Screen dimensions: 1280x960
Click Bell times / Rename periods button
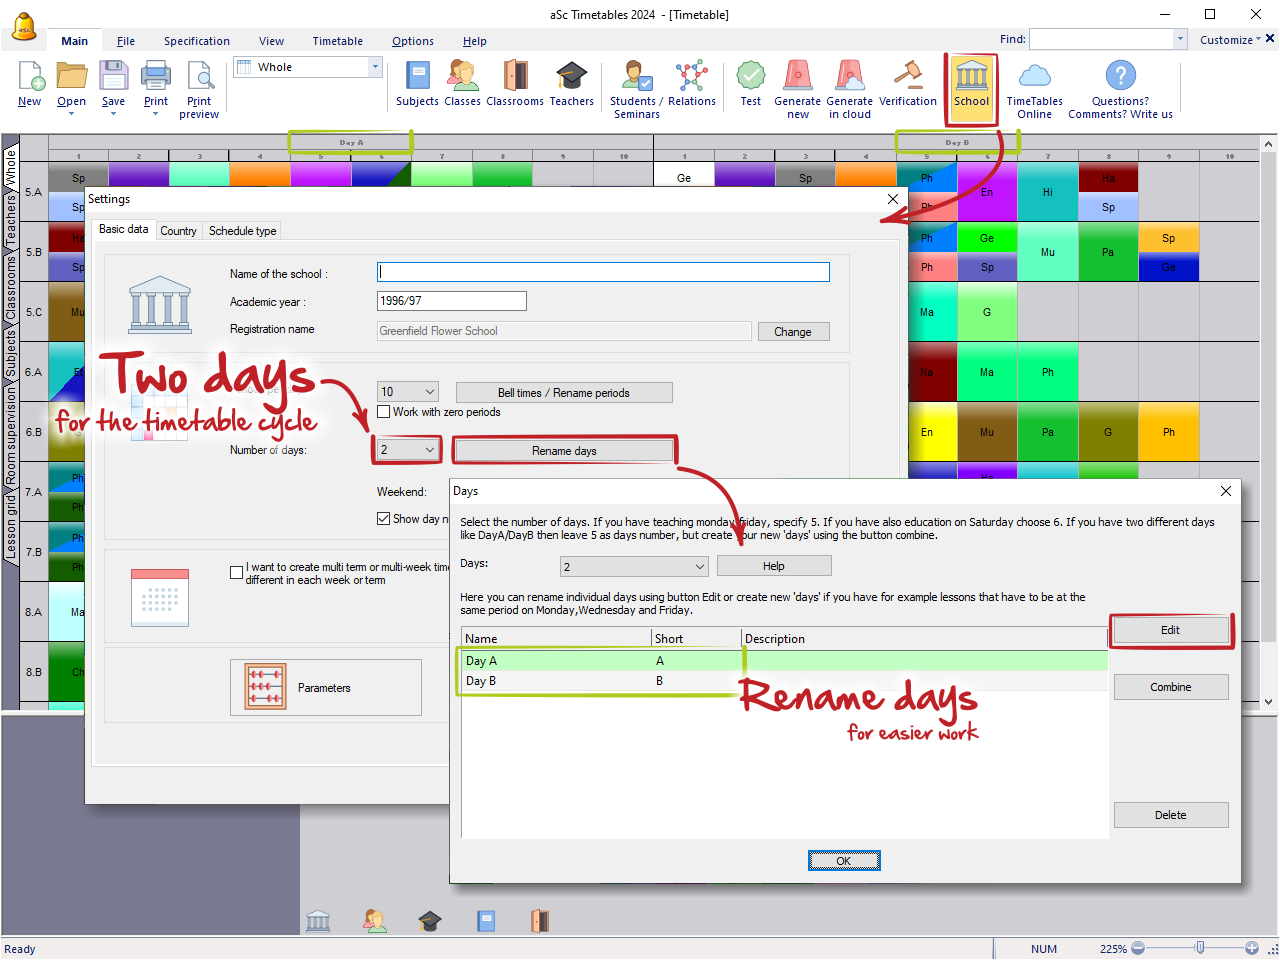tap(564, 392)
